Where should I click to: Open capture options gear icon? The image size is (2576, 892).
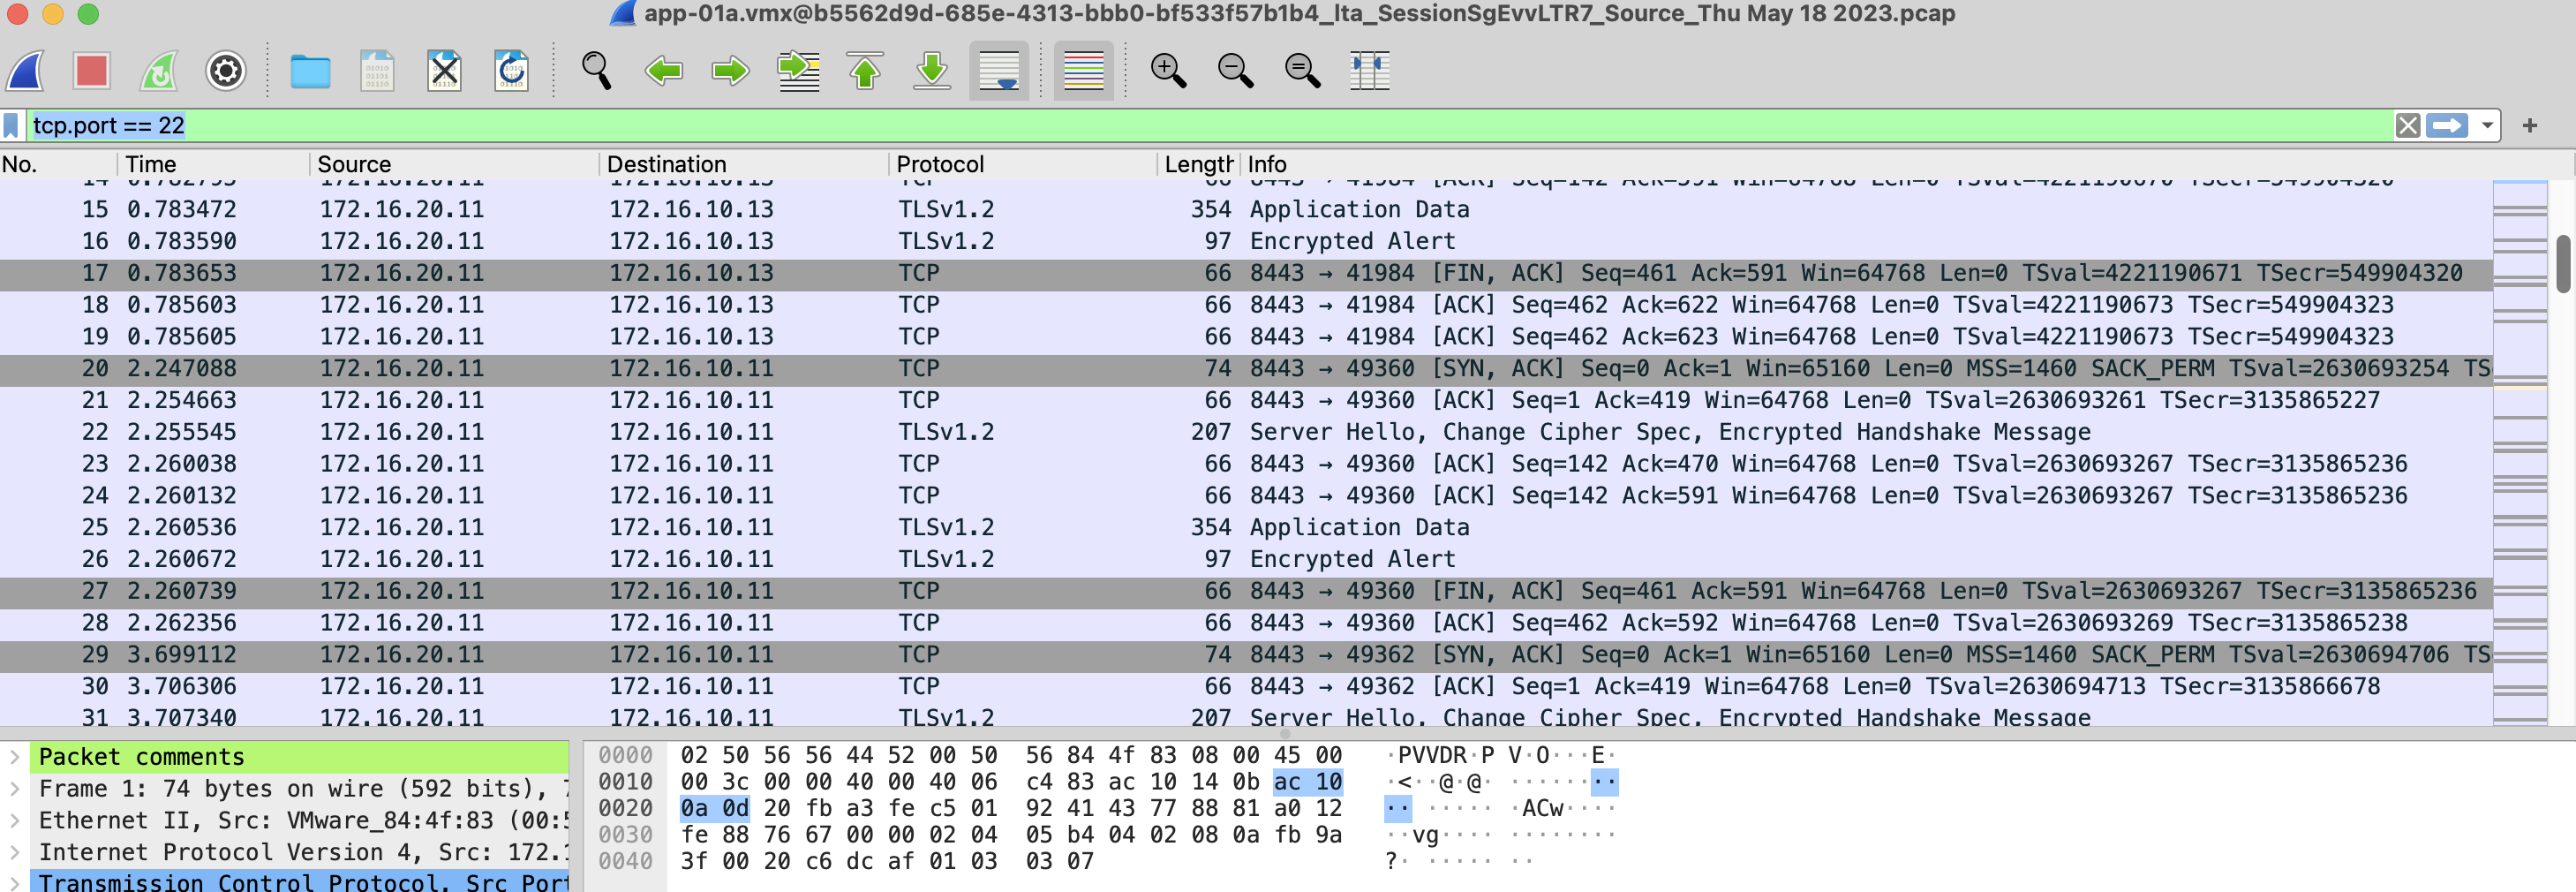coord(226,71)
